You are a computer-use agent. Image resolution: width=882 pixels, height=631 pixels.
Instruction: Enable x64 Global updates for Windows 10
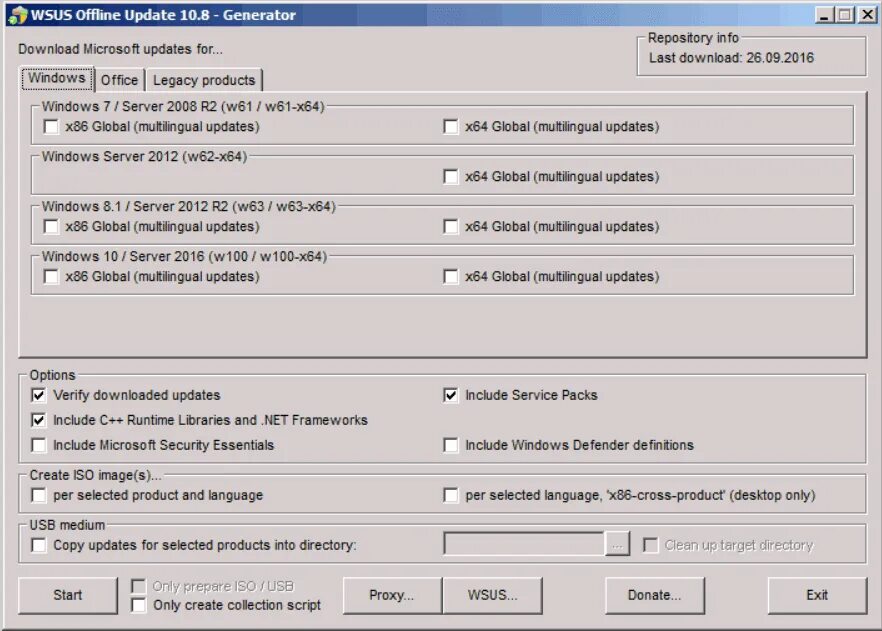pos(451,277)
